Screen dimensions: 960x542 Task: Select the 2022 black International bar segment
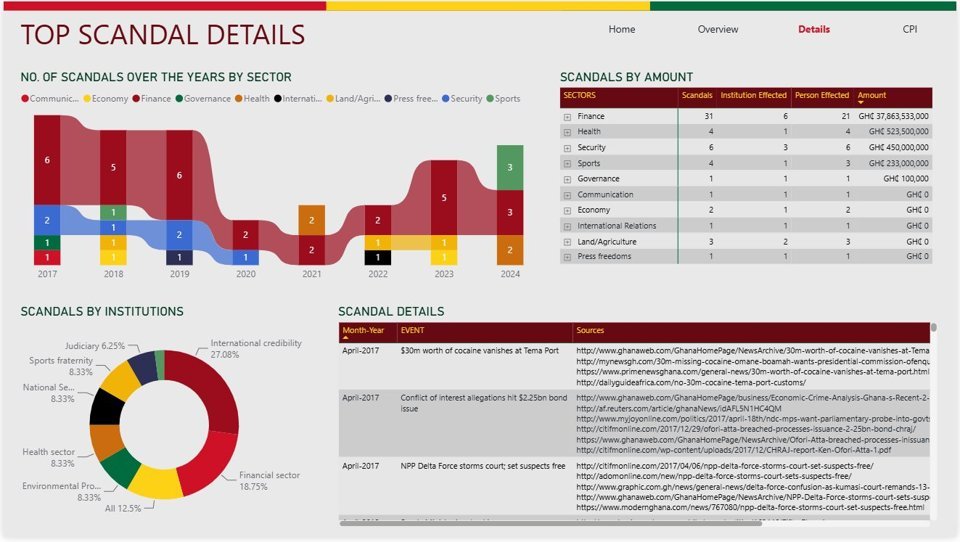point(378,257)
